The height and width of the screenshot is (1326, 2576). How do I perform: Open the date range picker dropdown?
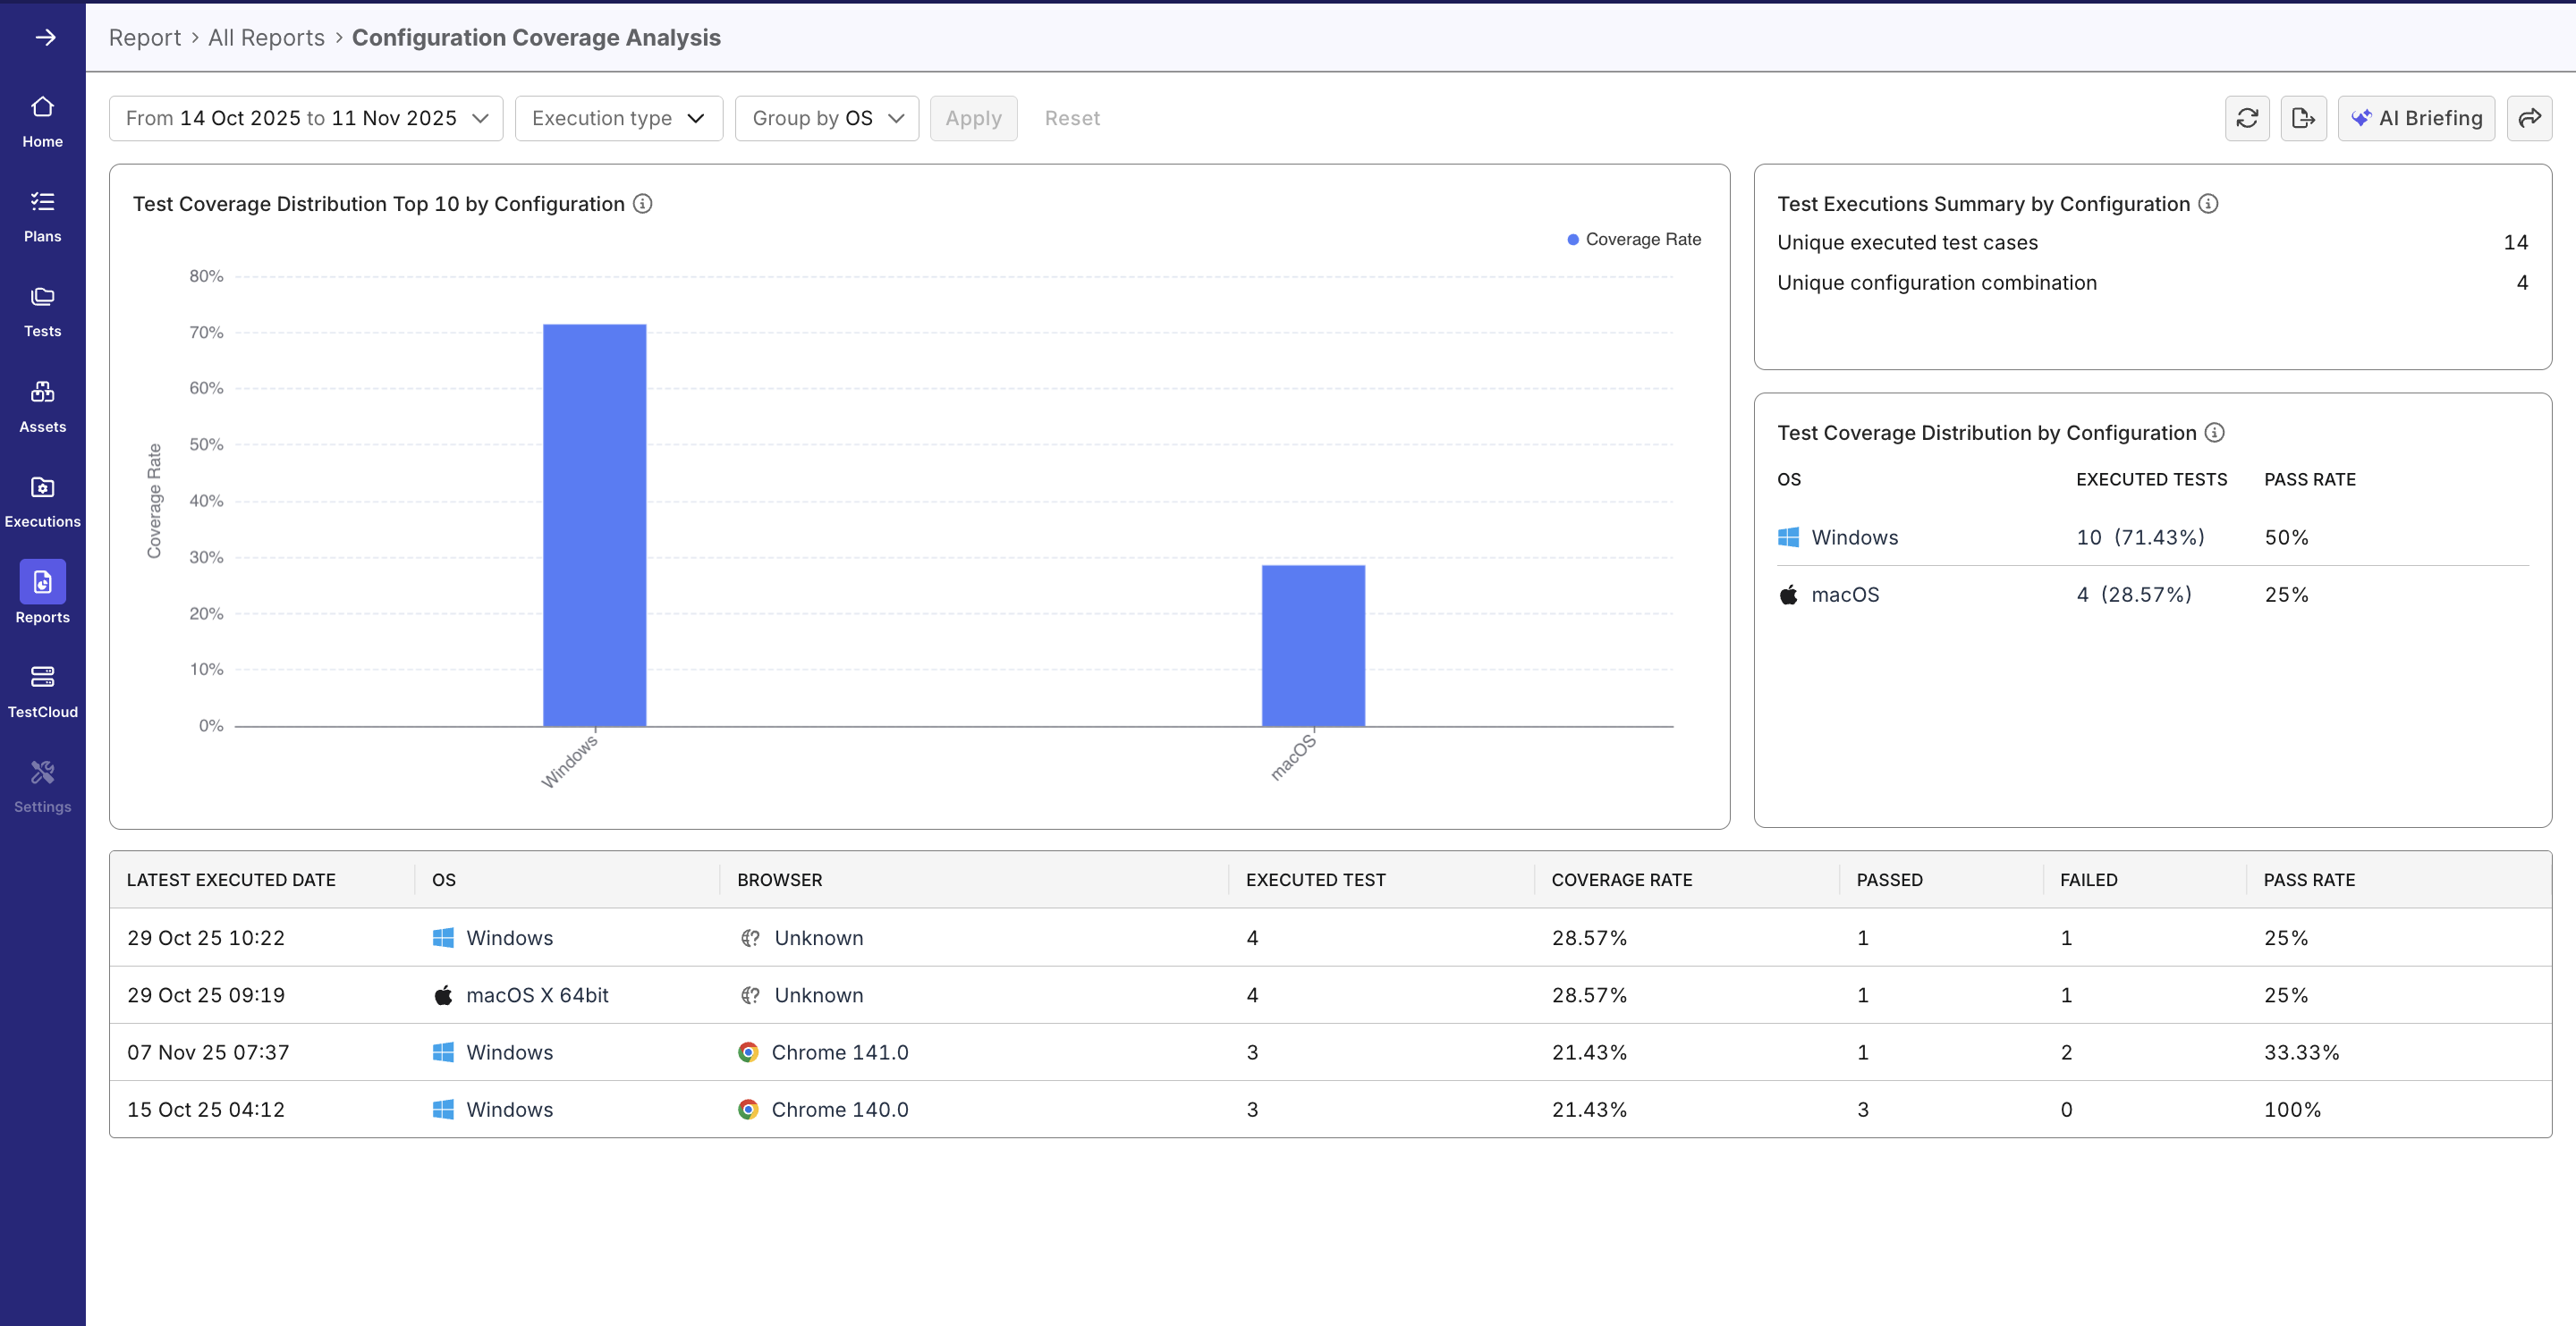[x=305, y=118]
